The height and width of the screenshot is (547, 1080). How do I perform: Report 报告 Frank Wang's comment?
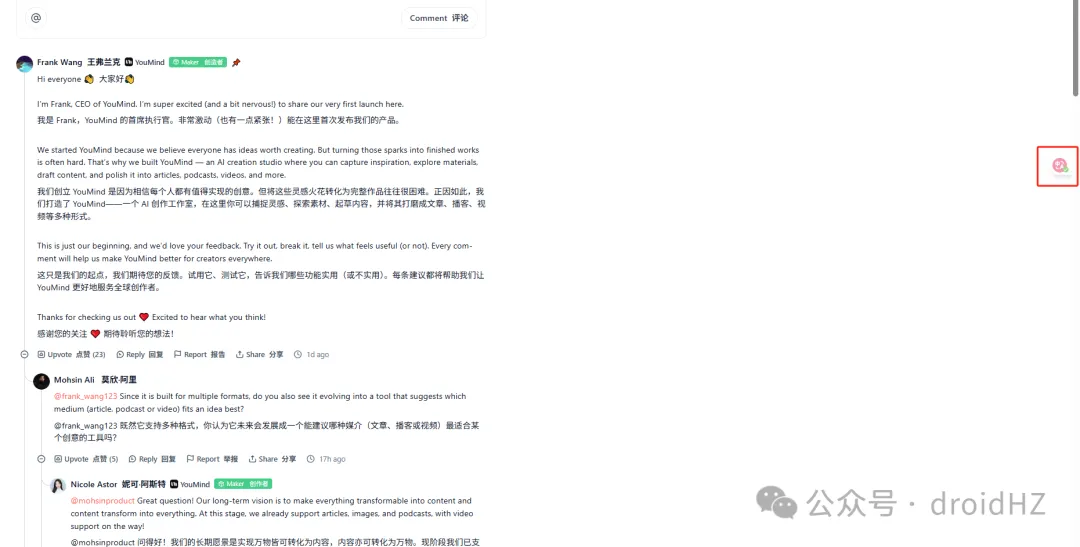[x=200, y=354]
